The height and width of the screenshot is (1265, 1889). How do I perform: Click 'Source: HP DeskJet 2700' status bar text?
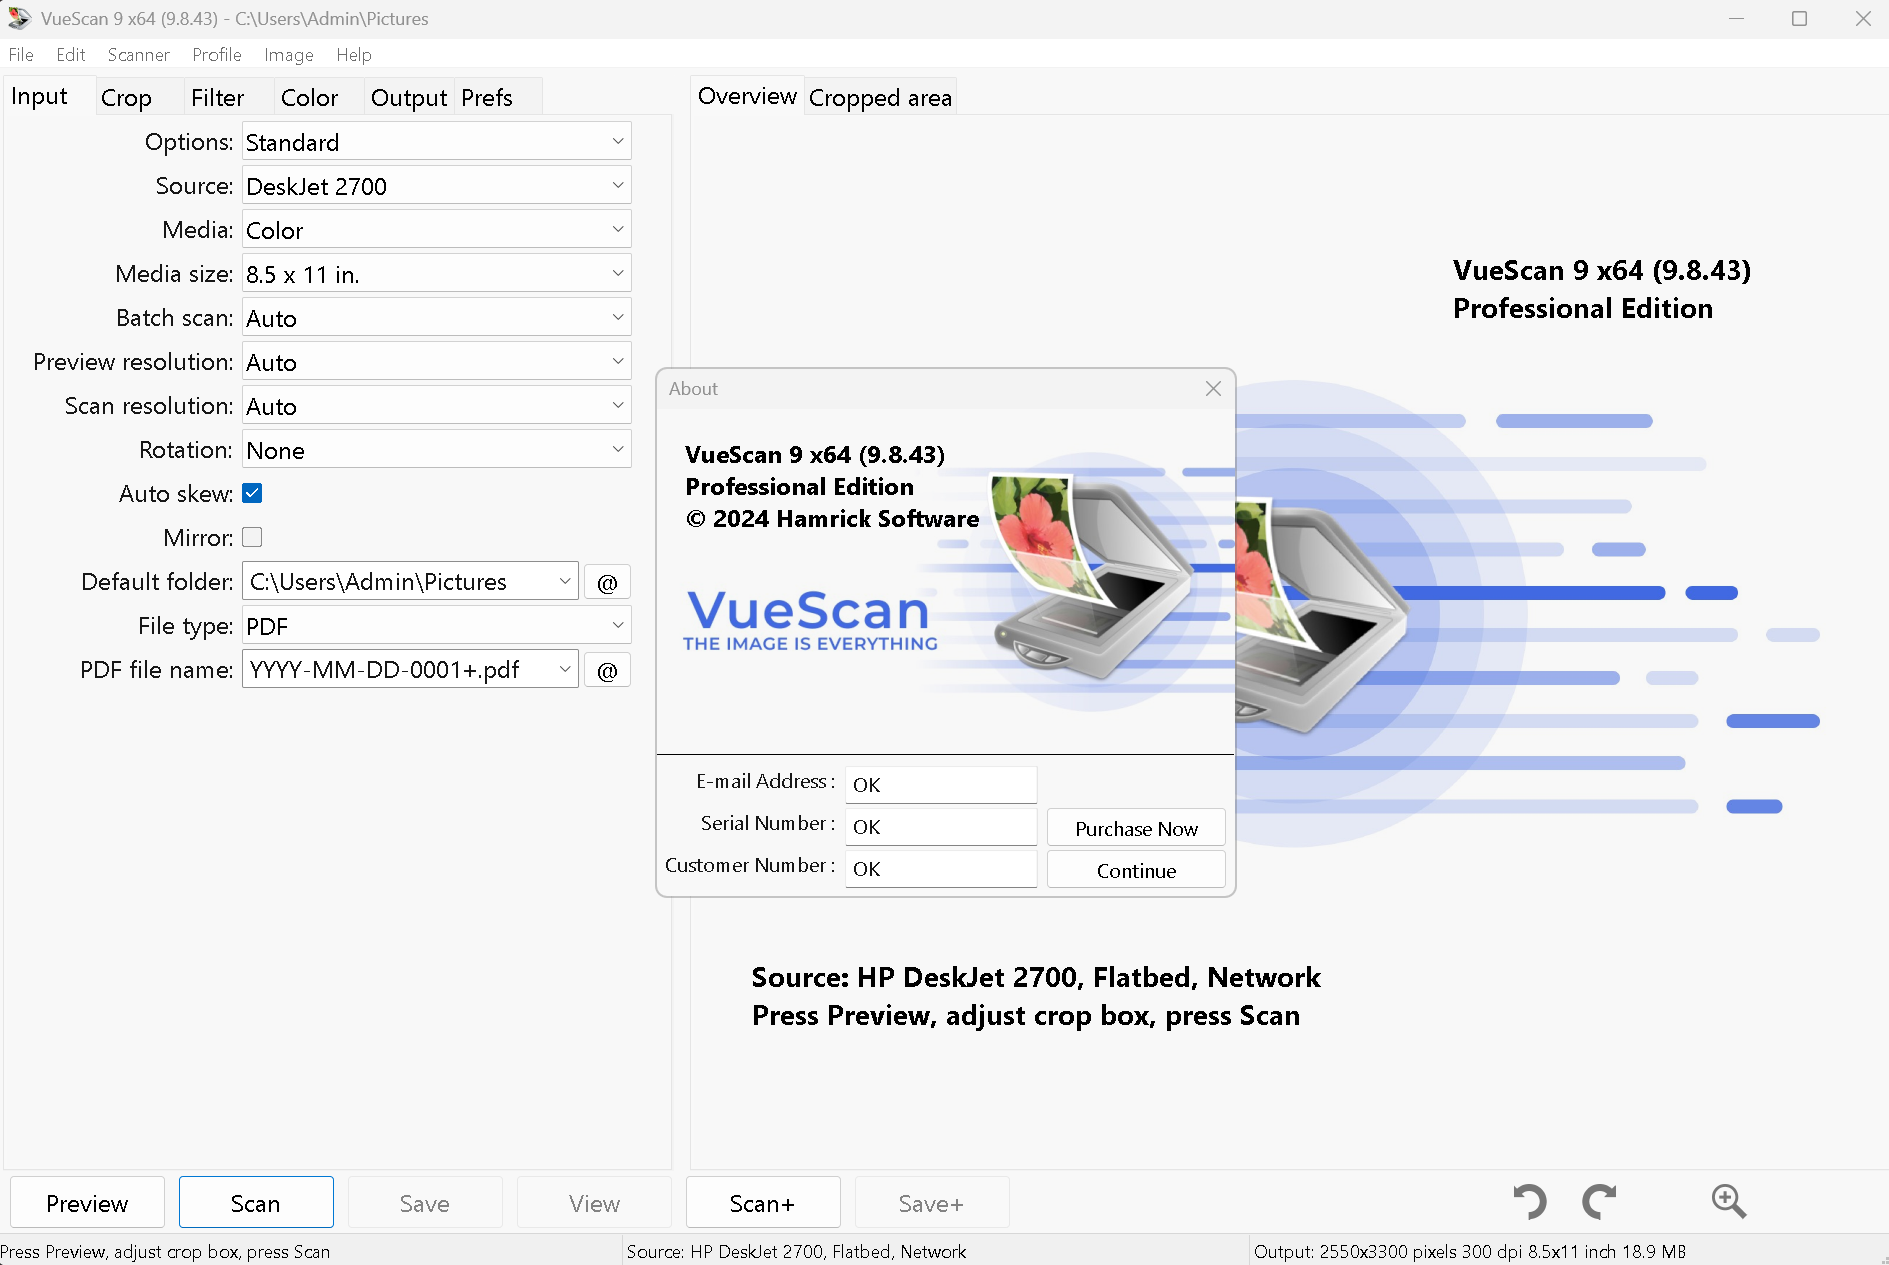[x=796, y=1251]
